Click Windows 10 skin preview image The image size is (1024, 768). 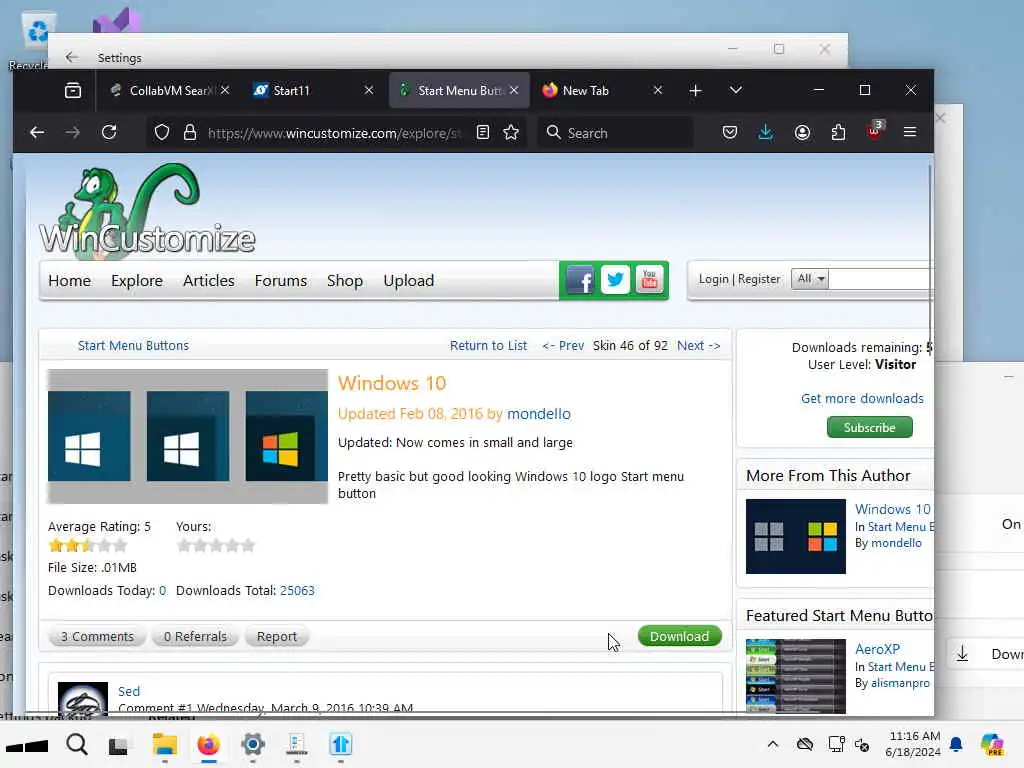point(187,436)
